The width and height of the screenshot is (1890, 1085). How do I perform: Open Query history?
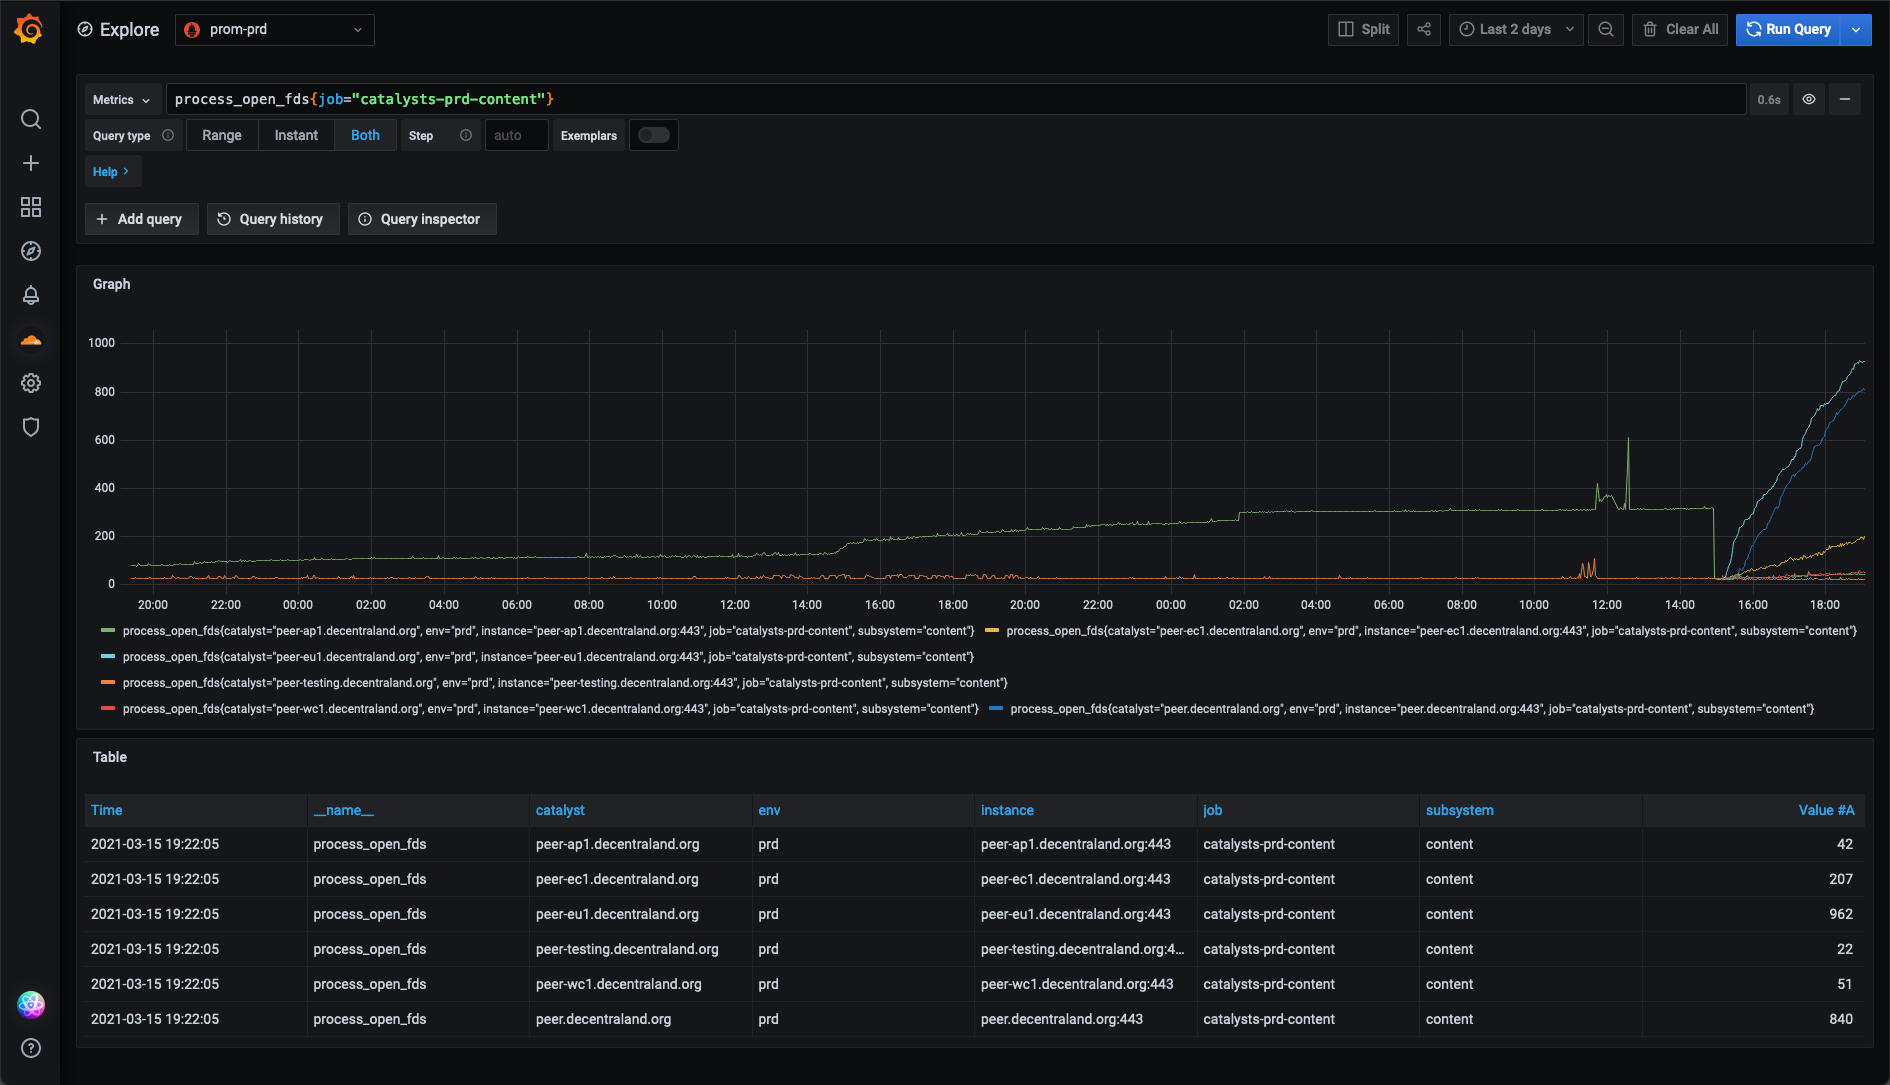[x=272, y=219]
